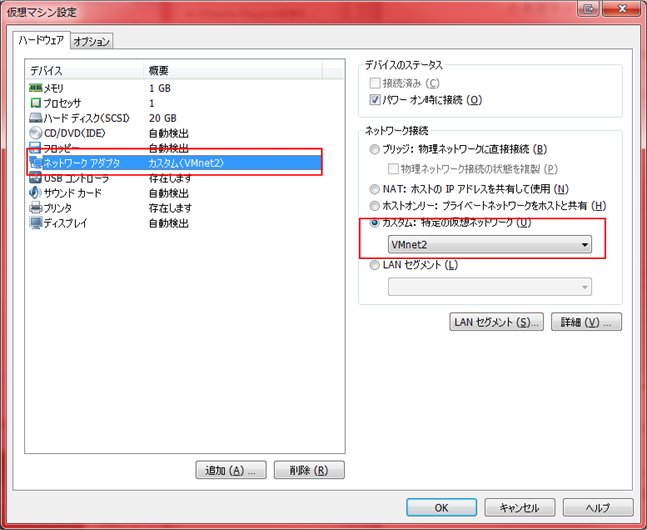Screen dimensions: 647x530
Task: Select the メモリ device icon
Action: tap(35, 88)
